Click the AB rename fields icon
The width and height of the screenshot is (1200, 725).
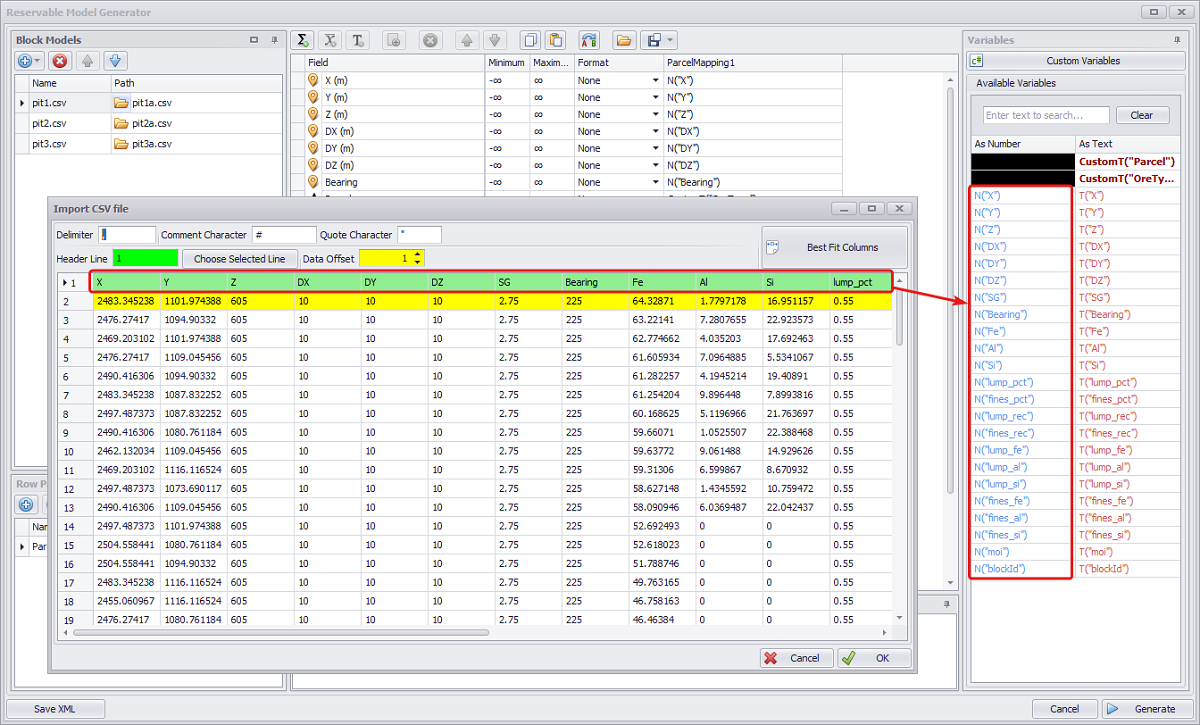pos(589,41)
